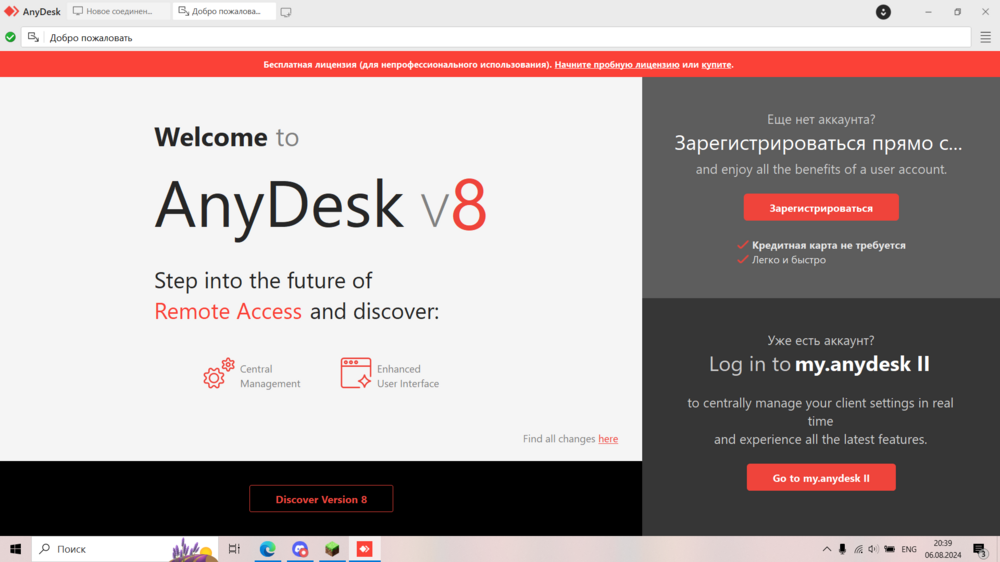Click the Еще нет аккаунта? heading
Viewport: 1000px width, 562px height.
[x=821, y=119]
